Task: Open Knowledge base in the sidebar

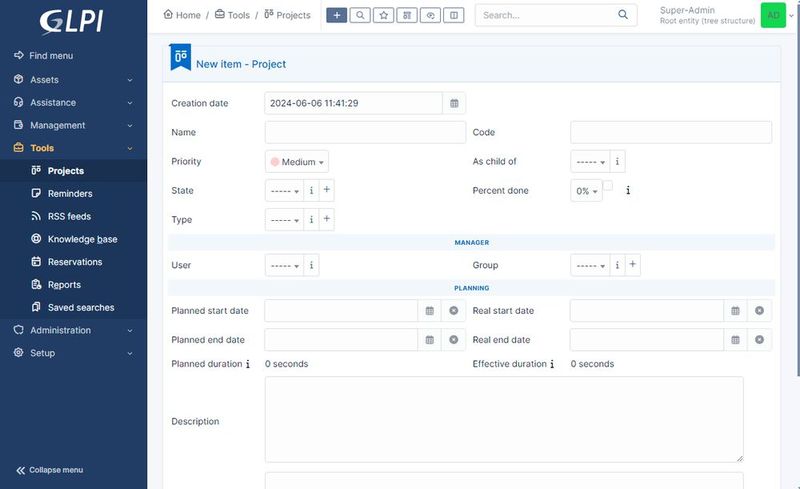Action: (x=73, y=239)
